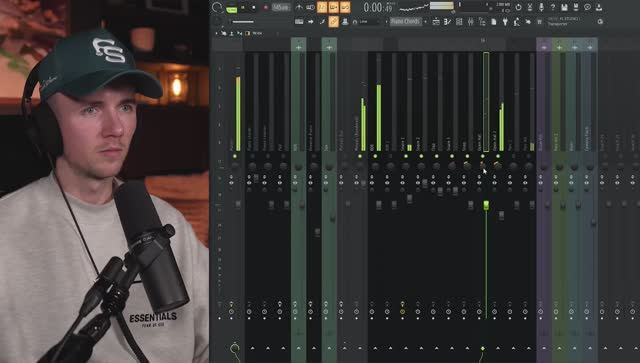Viewport: 640px width, 363px height.
Task: Mute the Snare 1 mixer track LED
Action: 406,156
